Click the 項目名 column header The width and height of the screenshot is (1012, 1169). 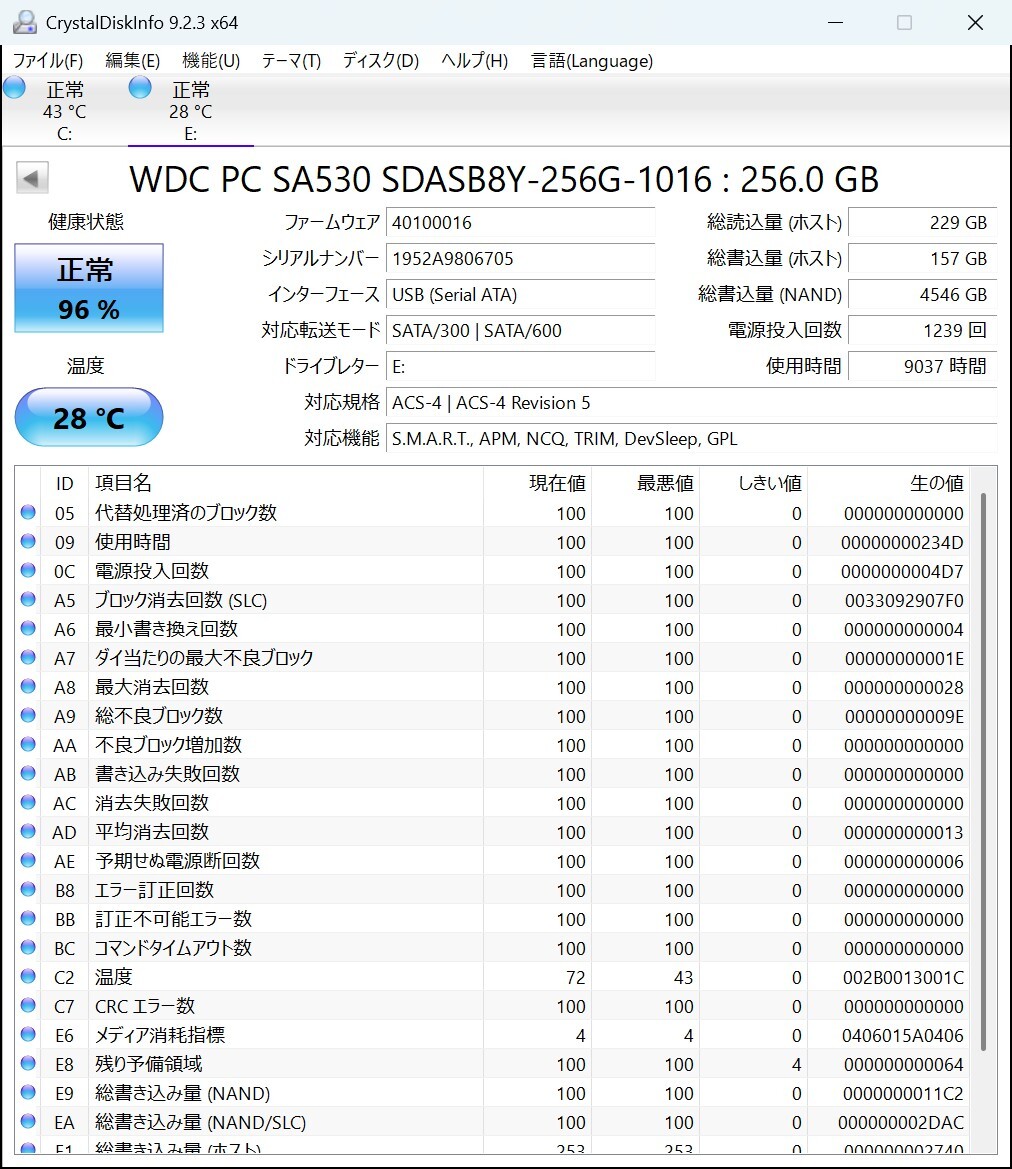[286, 483]
